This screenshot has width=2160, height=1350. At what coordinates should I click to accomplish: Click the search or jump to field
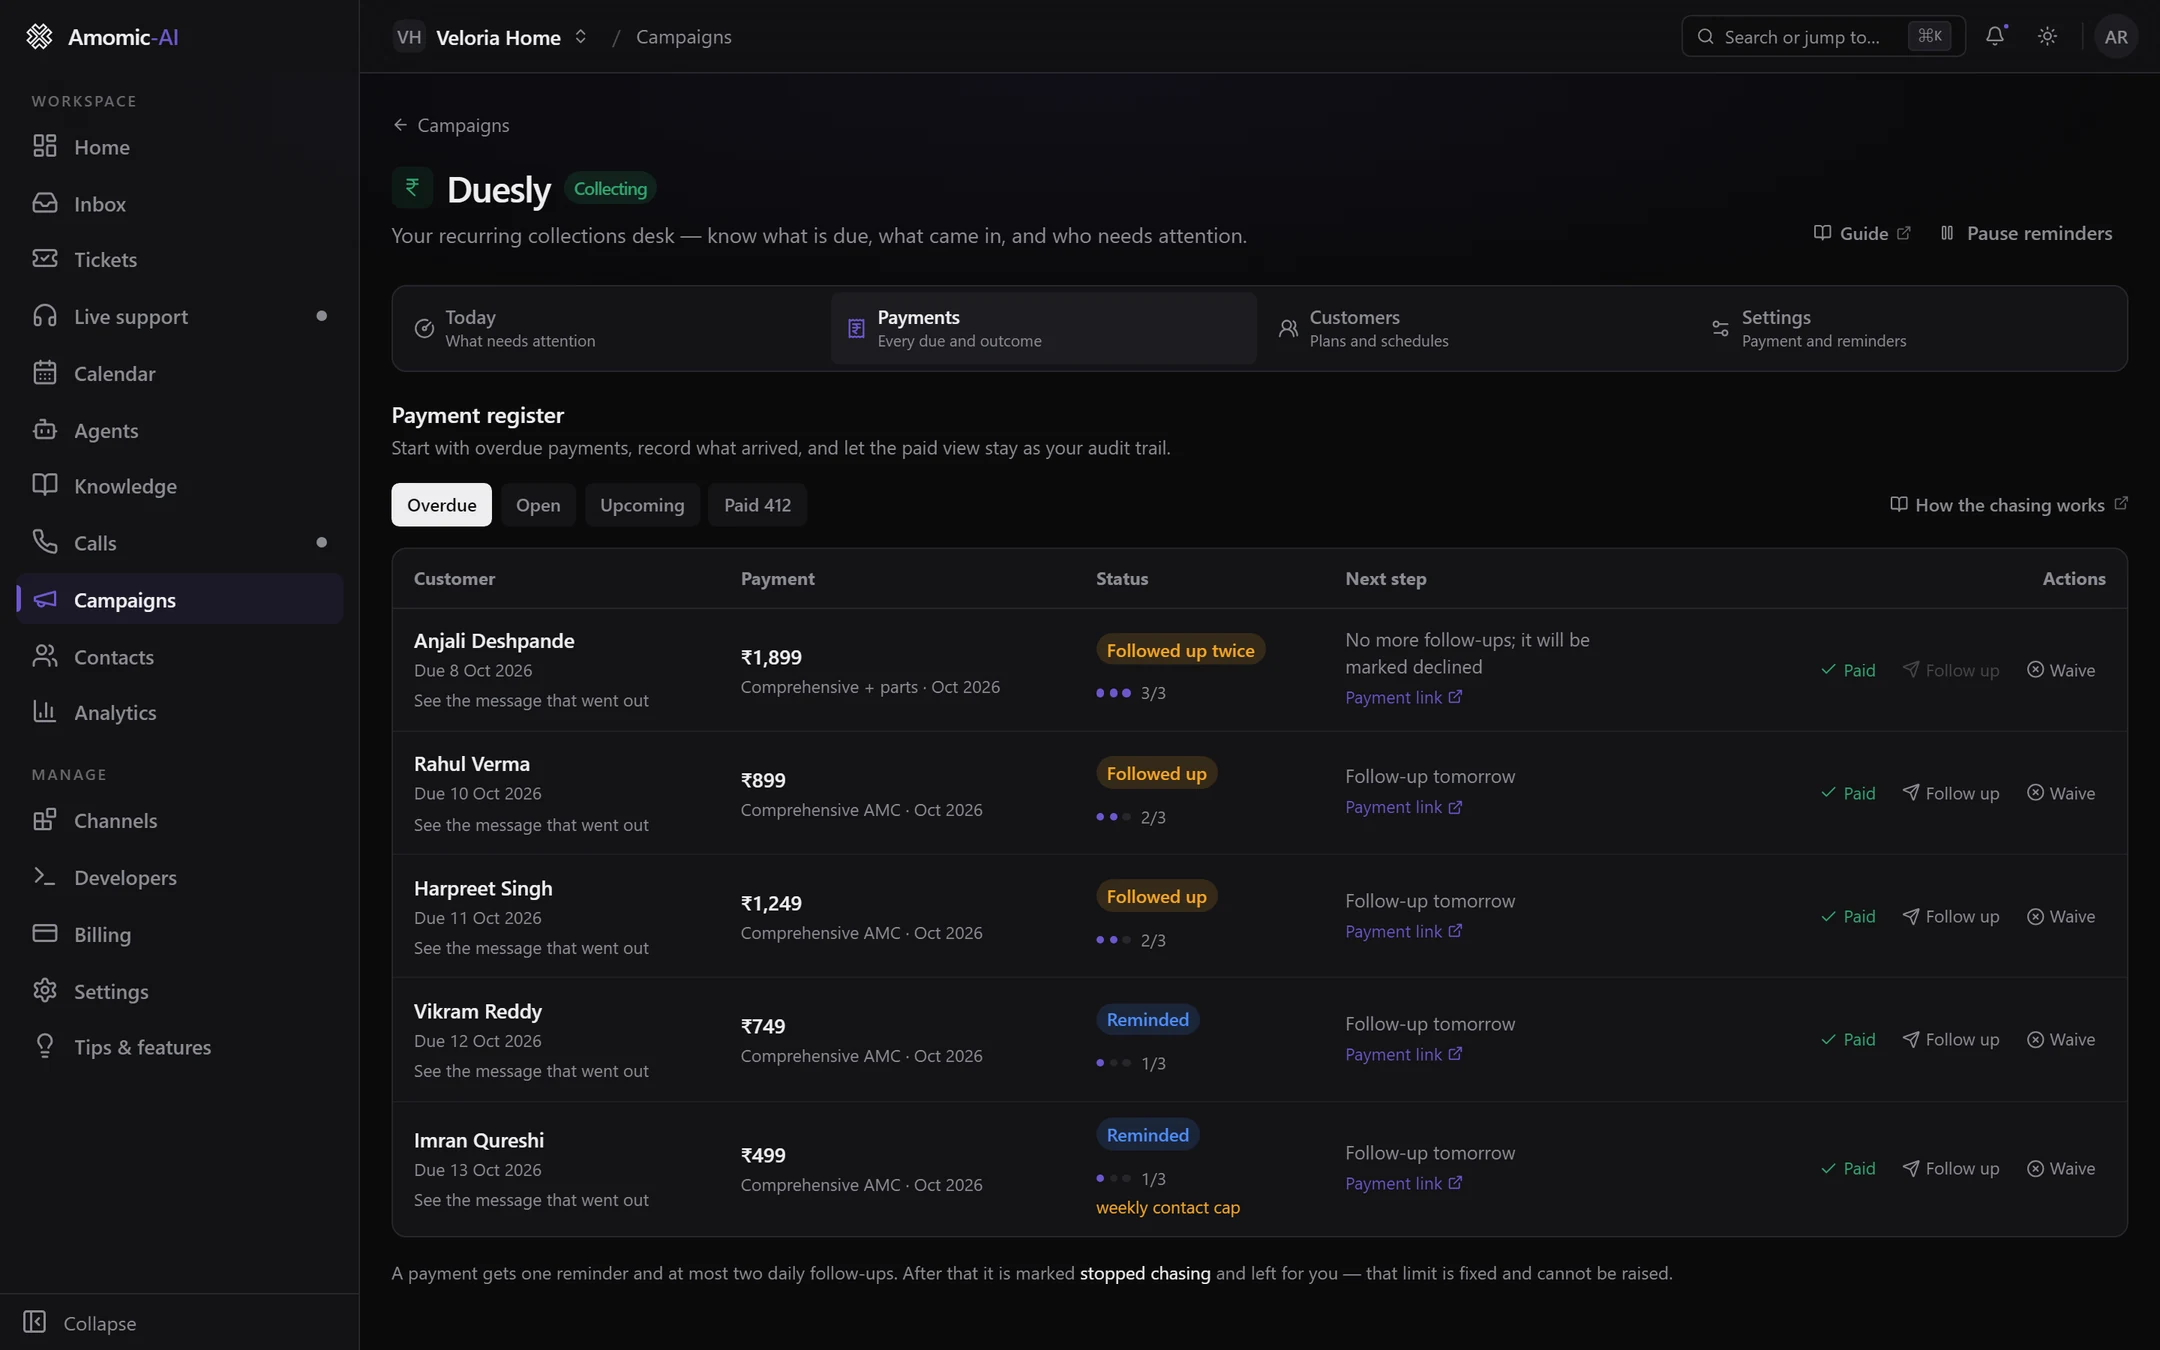coord(1823,36)
